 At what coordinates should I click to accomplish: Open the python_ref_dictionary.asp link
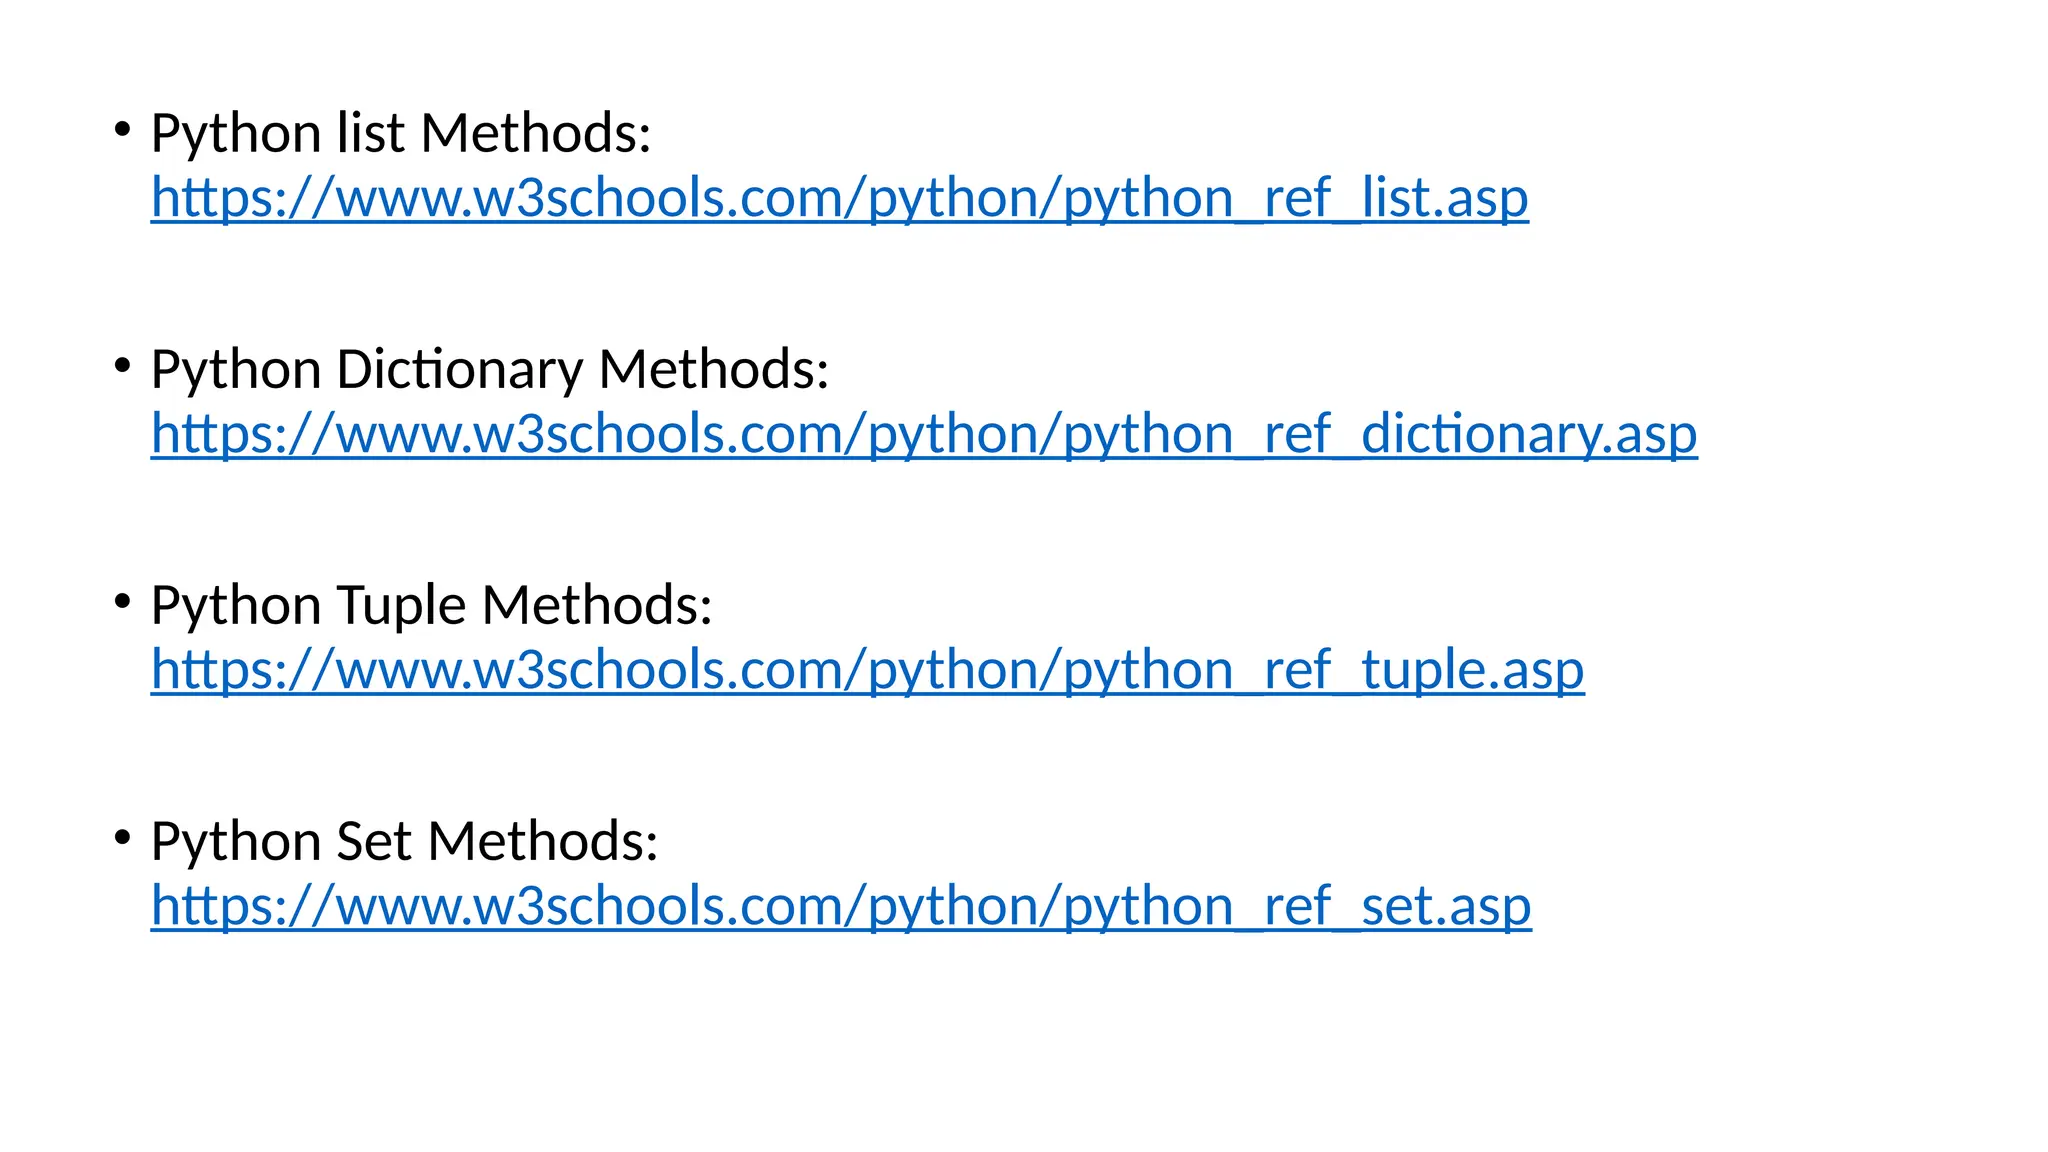point(923,434)
